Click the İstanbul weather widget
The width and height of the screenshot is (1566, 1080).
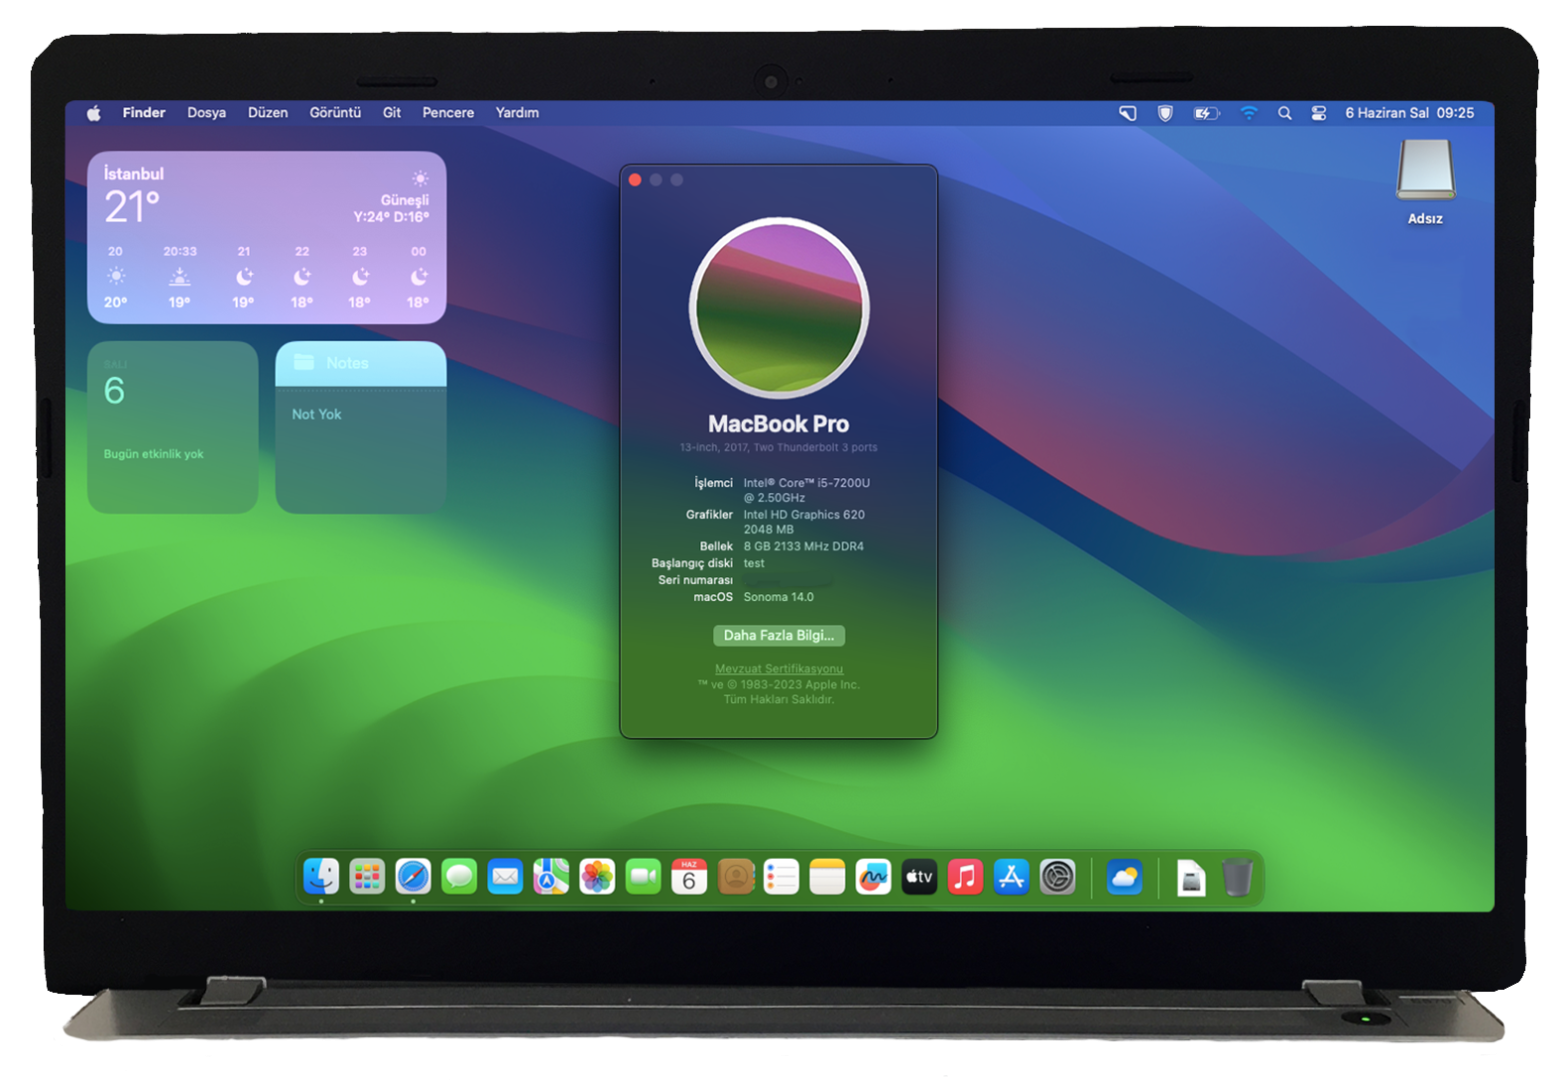click(266, 237)
